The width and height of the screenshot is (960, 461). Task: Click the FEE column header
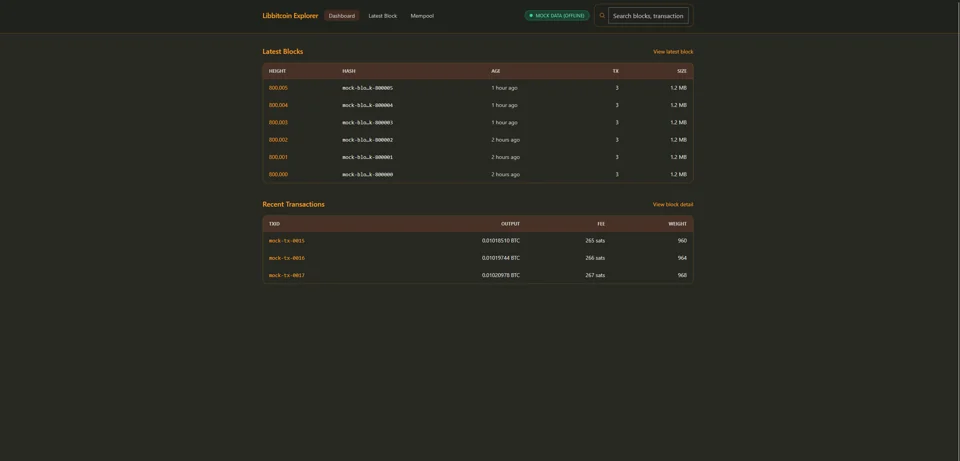click(601, 224)
